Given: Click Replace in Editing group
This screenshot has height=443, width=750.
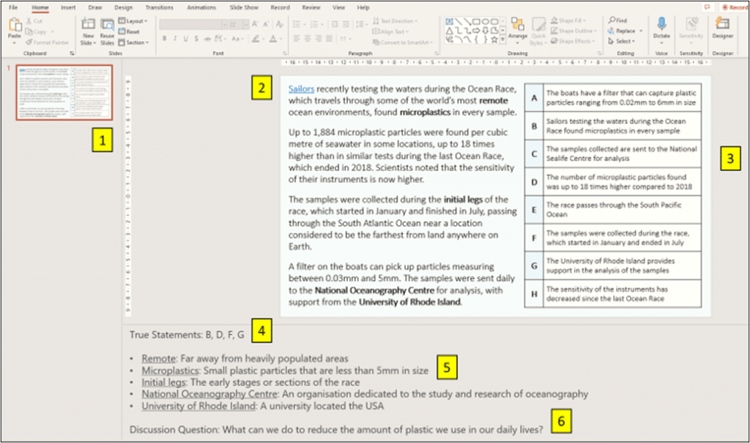Looking at the screenshot, I should click(625, 31).
